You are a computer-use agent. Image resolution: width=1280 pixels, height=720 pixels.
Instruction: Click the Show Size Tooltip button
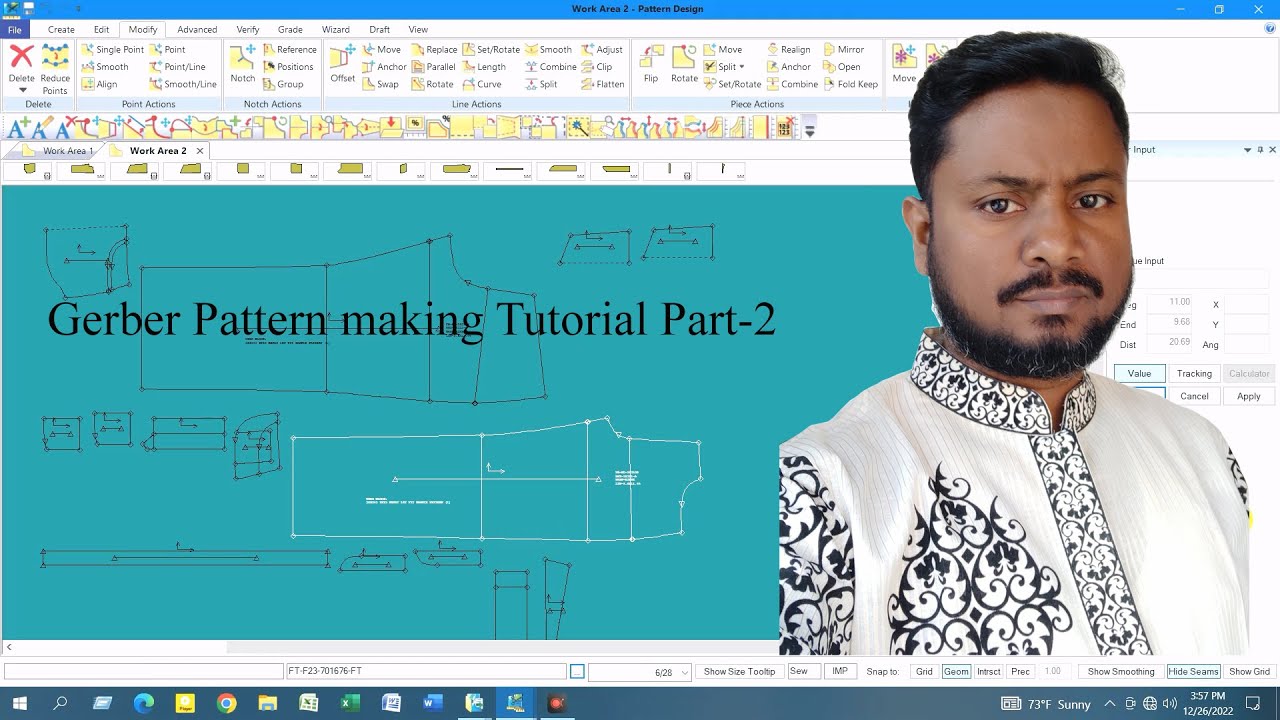(739, 672)
